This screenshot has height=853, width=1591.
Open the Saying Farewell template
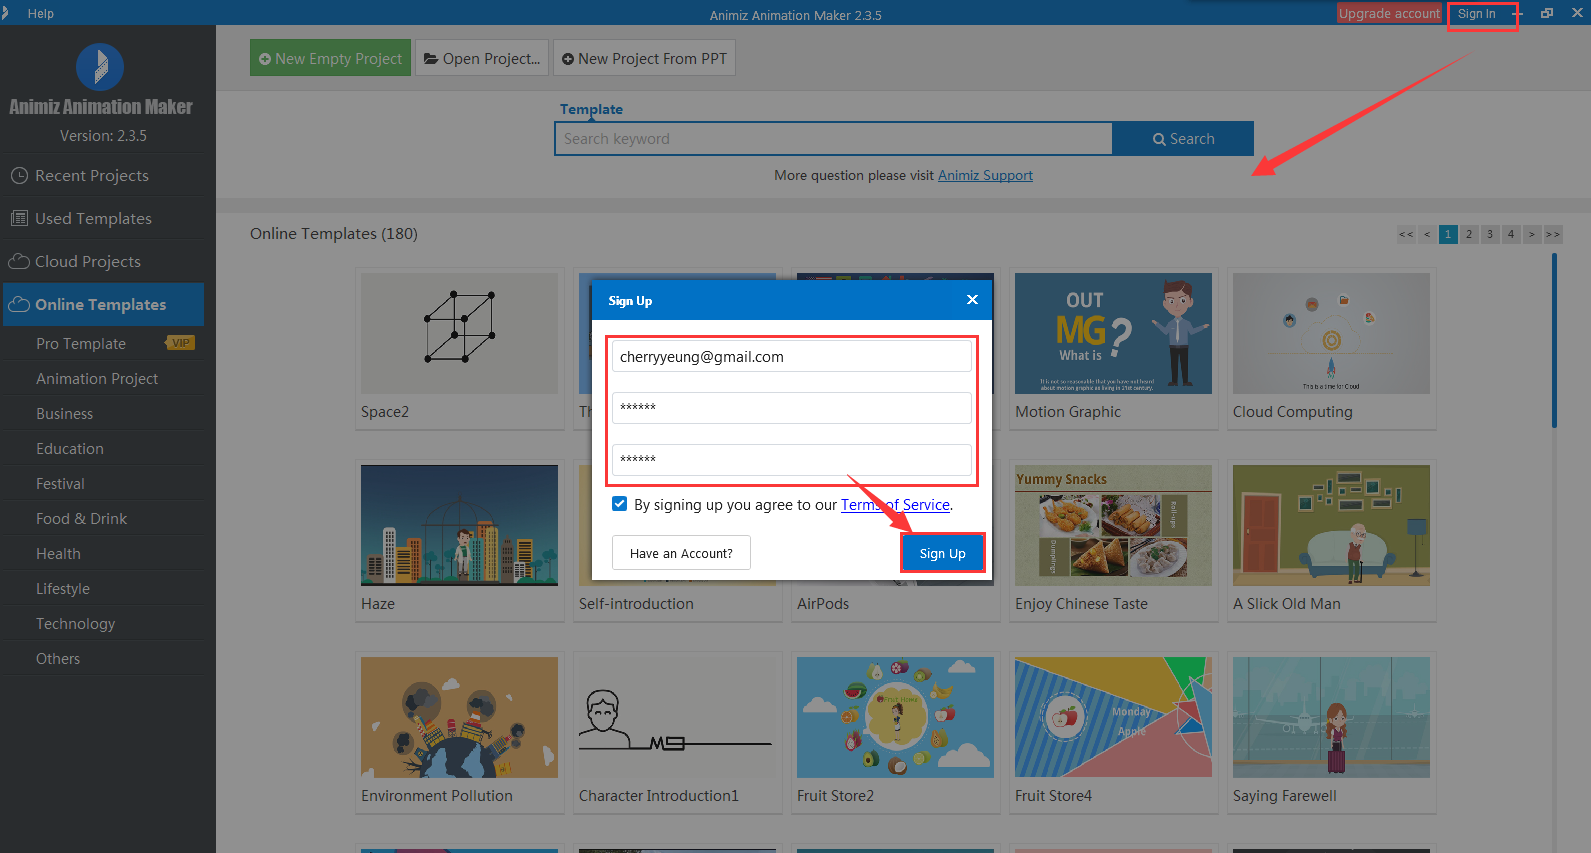[1331, 717]
